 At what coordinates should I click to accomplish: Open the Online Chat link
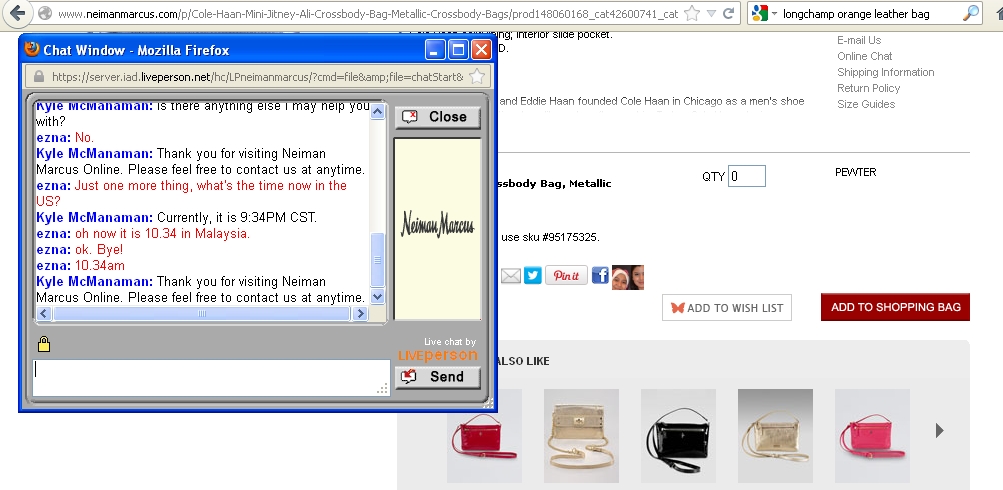[x=865, y=56]
